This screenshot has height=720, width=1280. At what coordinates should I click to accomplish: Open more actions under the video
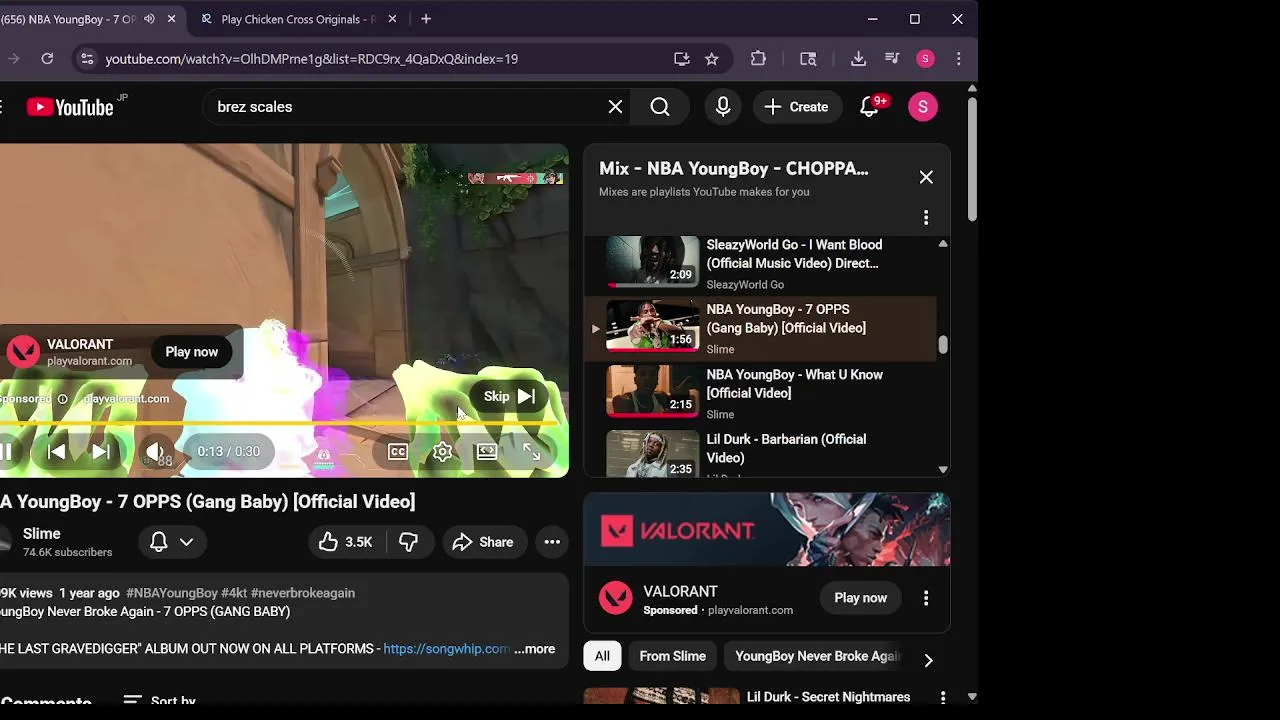click(x=552, y=542)
